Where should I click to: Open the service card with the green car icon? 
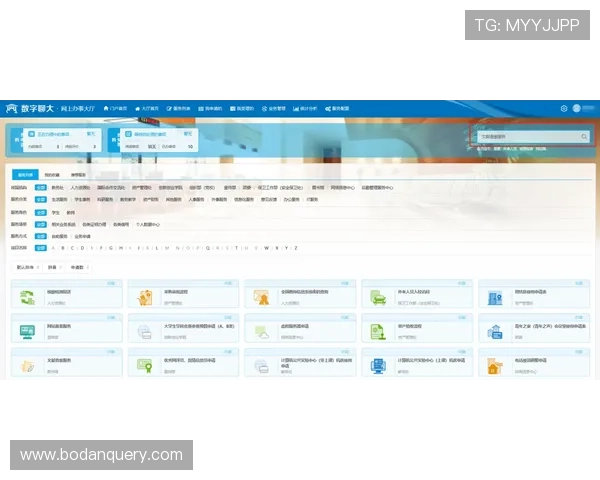click(x=379, y=297)
